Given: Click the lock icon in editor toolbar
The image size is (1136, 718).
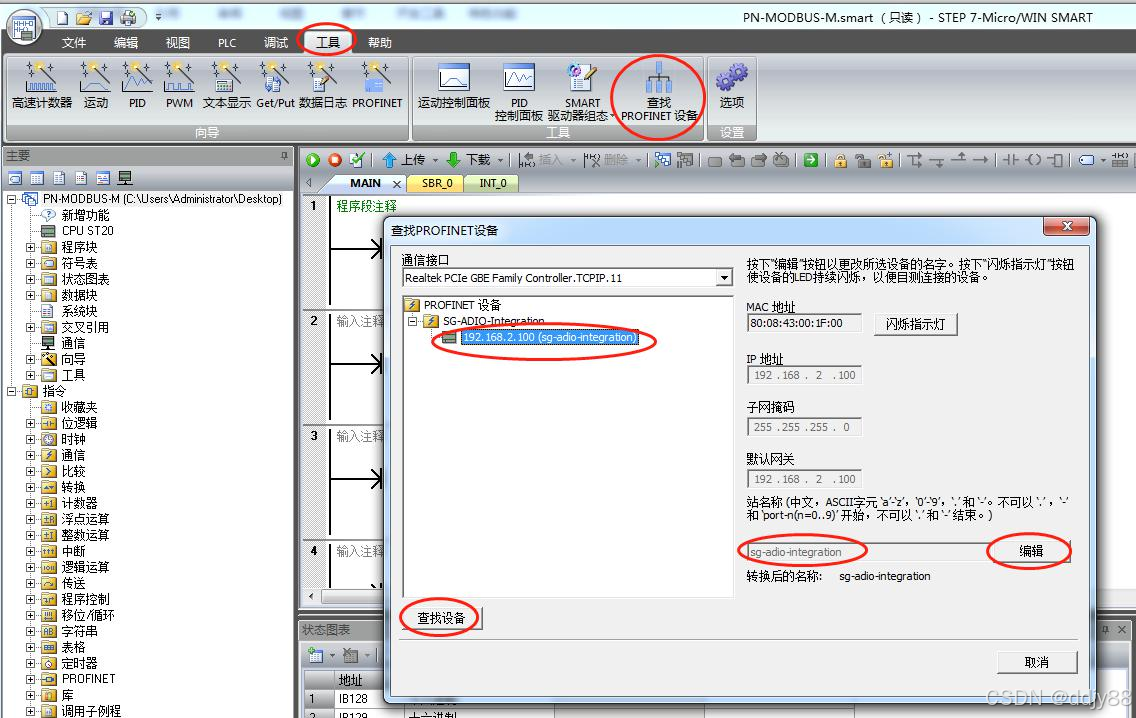Looking at the screenshot, I should (840, 160).
